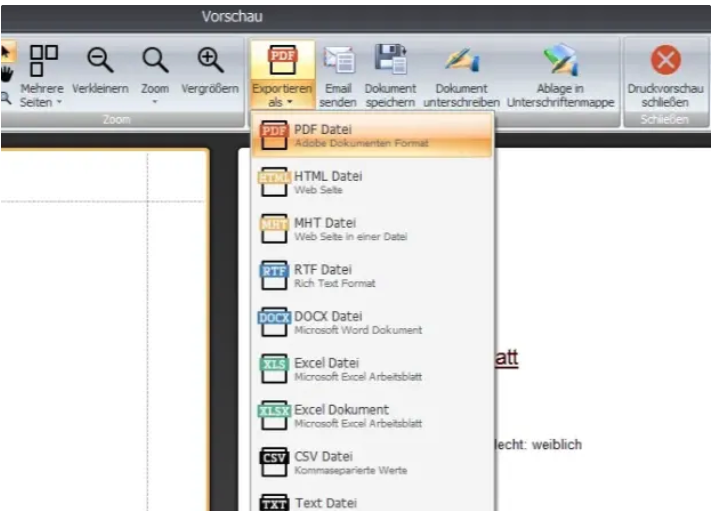Image resolution: width=713 pixels, height=511 pixels.
Task: Select the hand pan tool icon
Action: tap(7, 71)
